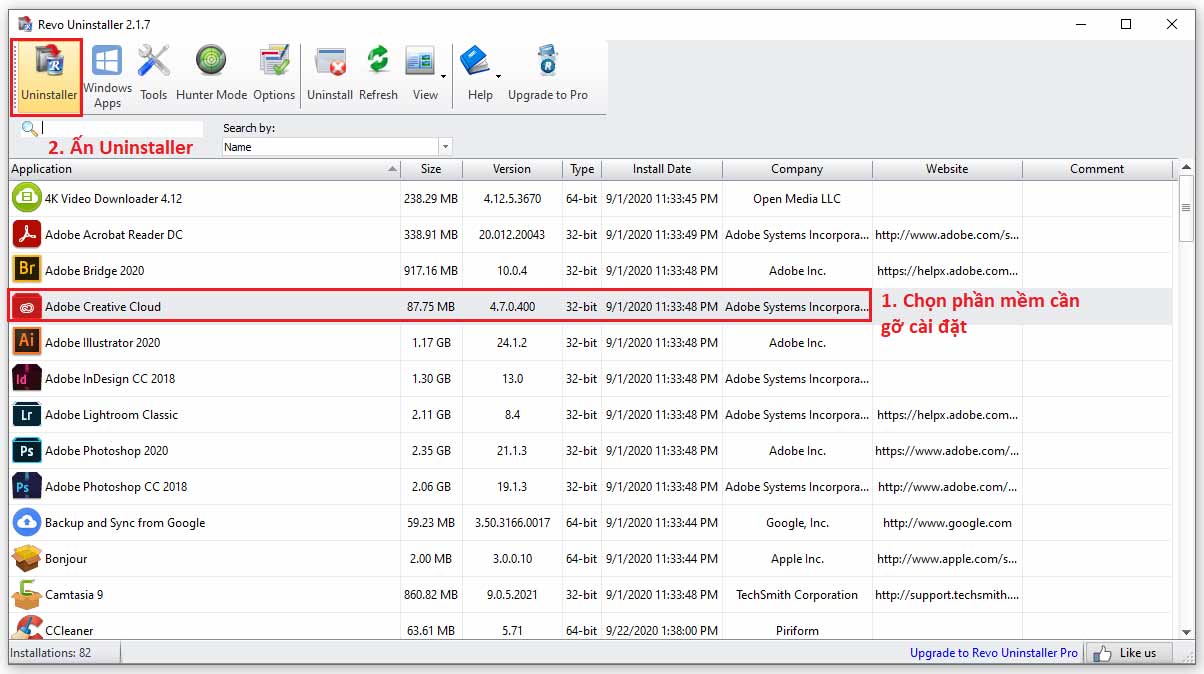This screenshot has width=1204, height=674.
Task: Select the Adobe Creative Cloud entry
Action: coord(300,306)
